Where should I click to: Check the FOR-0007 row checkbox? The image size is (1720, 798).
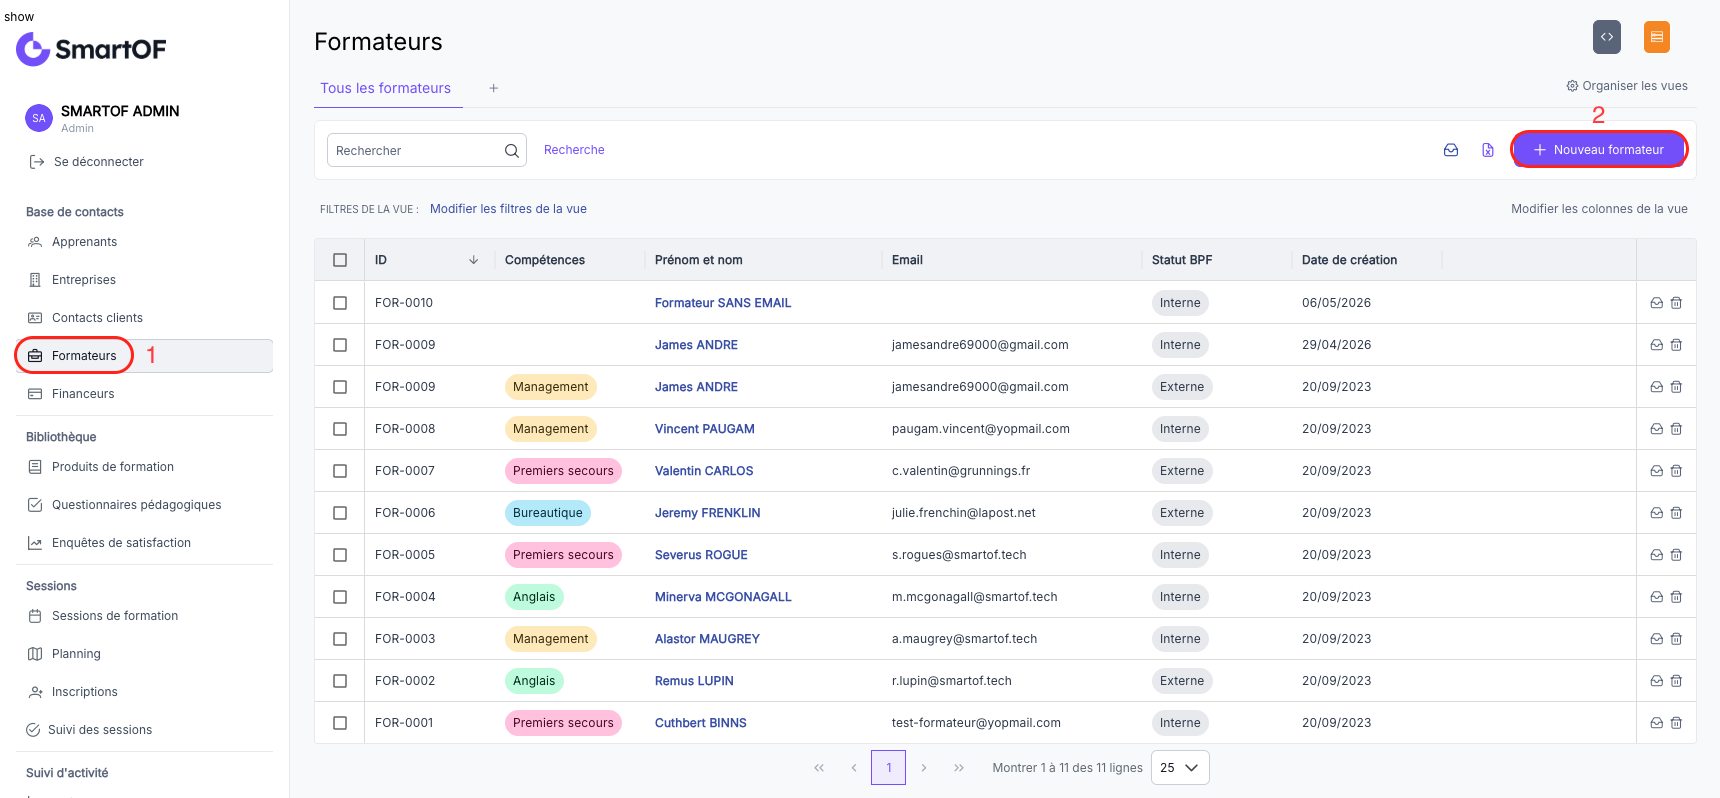click(340, 471)
